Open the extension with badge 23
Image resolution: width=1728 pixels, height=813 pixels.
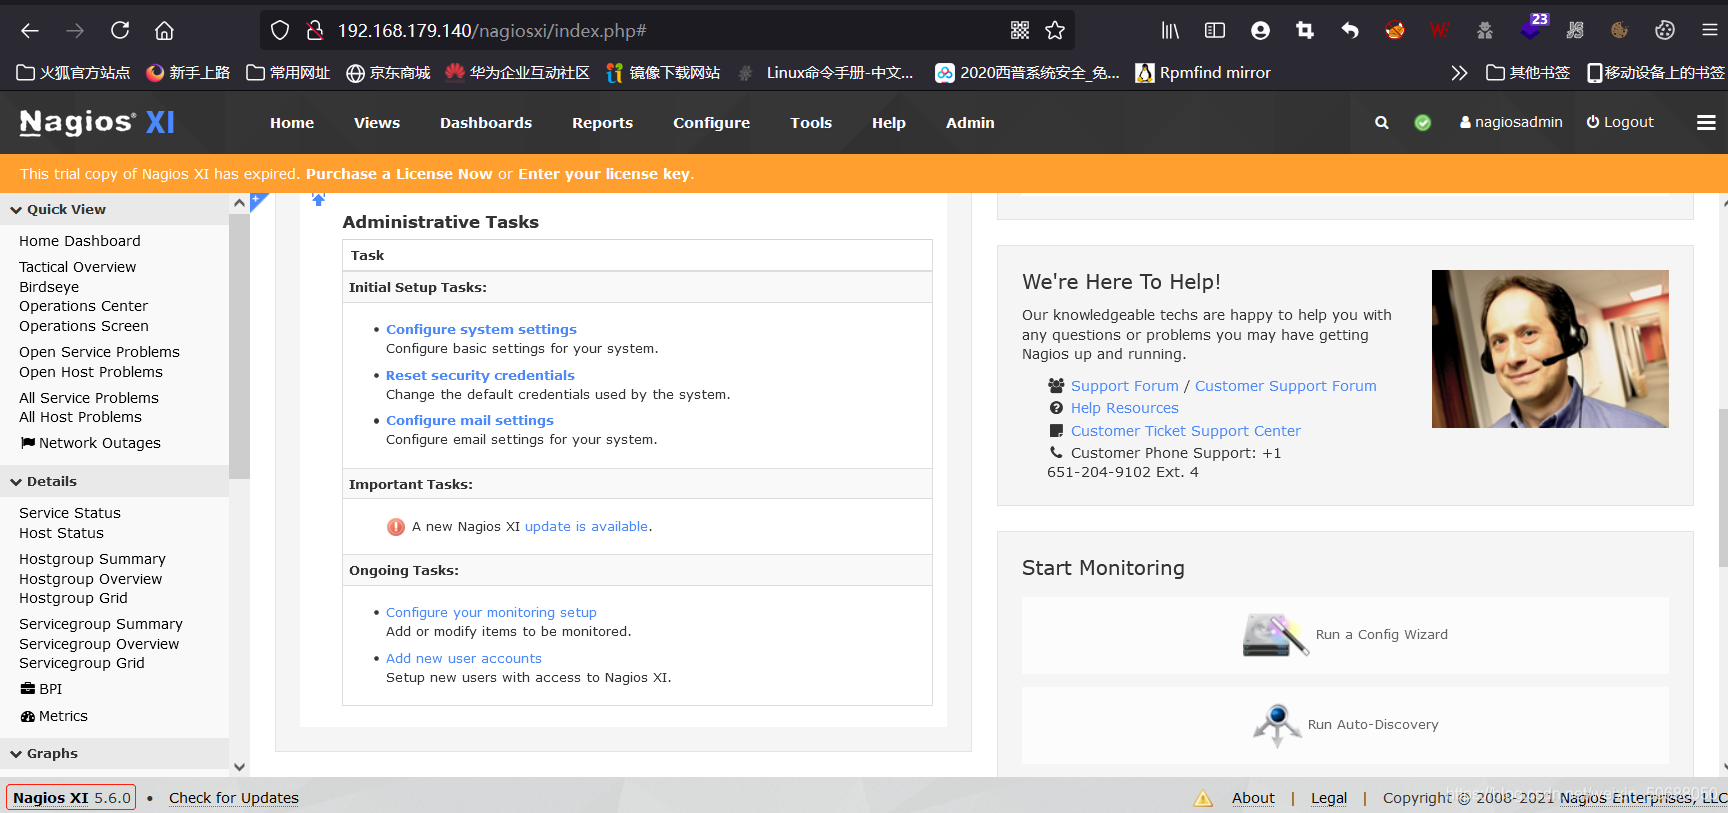coord(1532,28)
